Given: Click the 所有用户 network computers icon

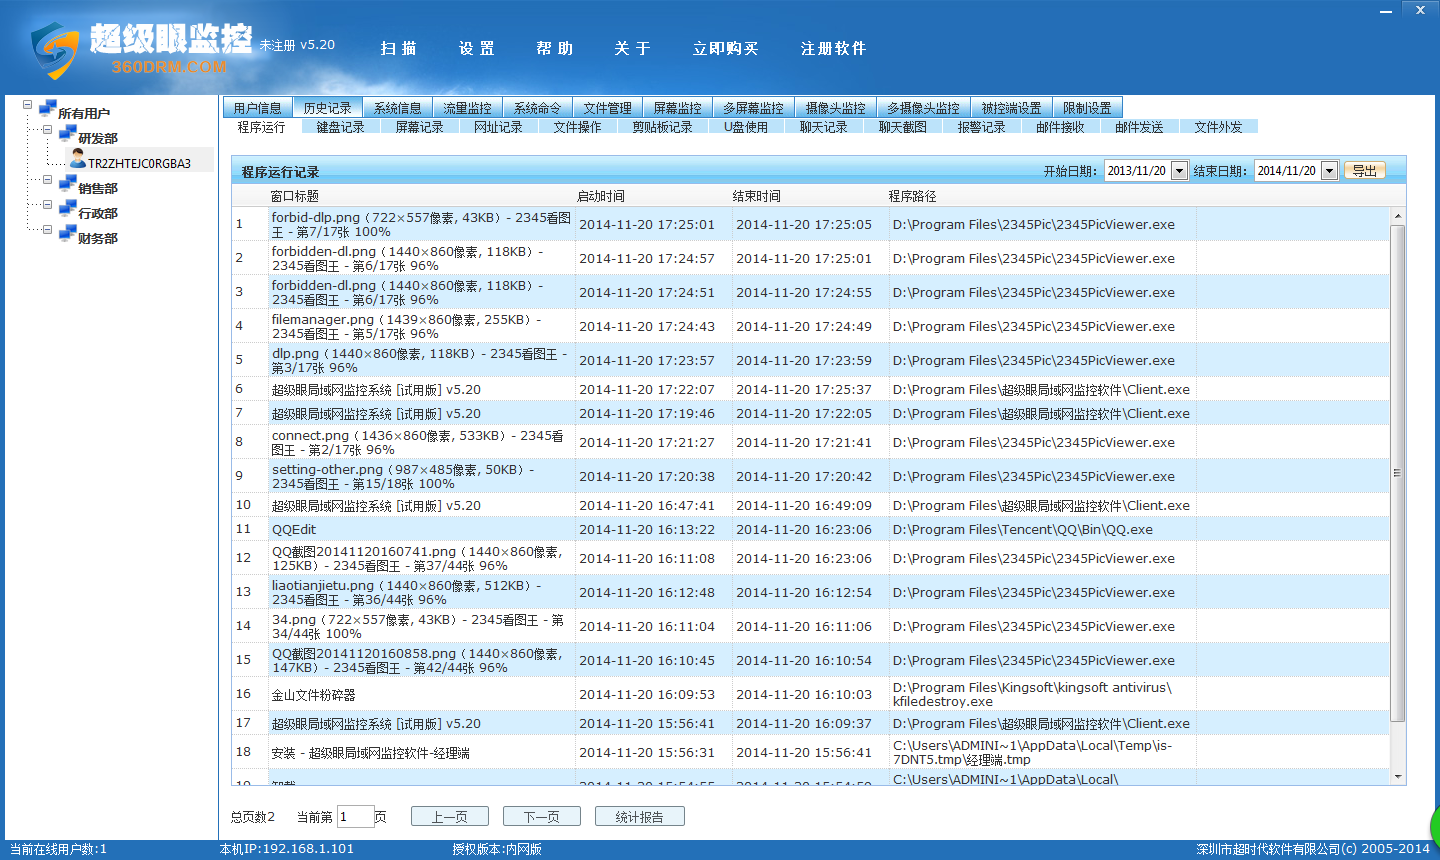Looking at the screenshot, I should coord(47,108).
